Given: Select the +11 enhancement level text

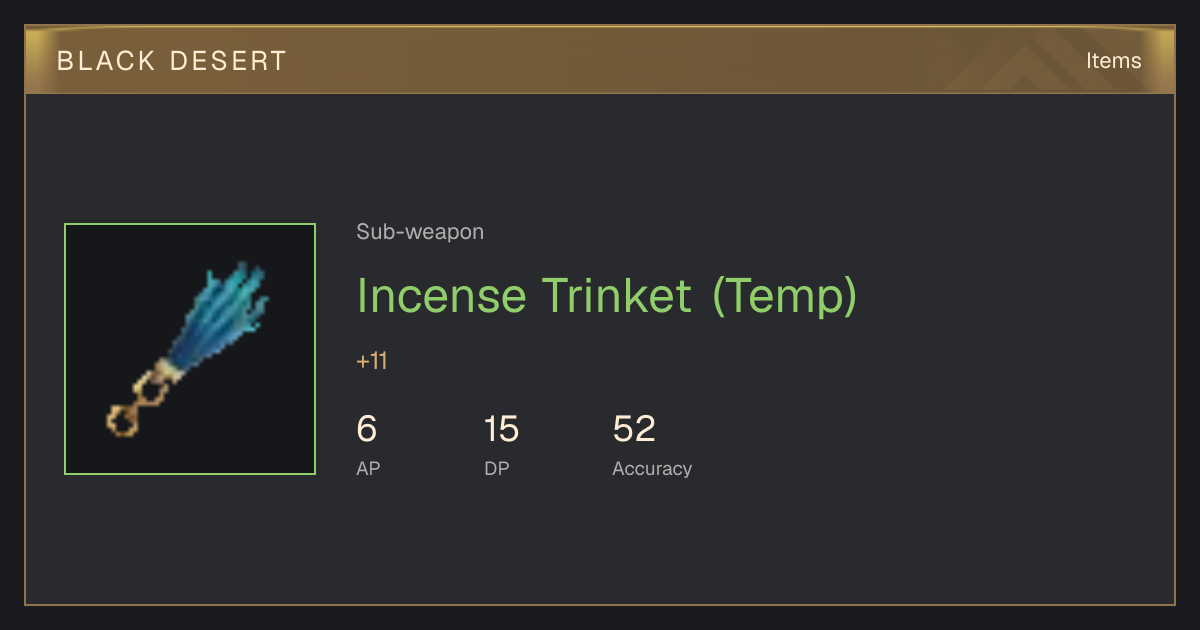Looking at the screenshot, I should click(372, 361).
